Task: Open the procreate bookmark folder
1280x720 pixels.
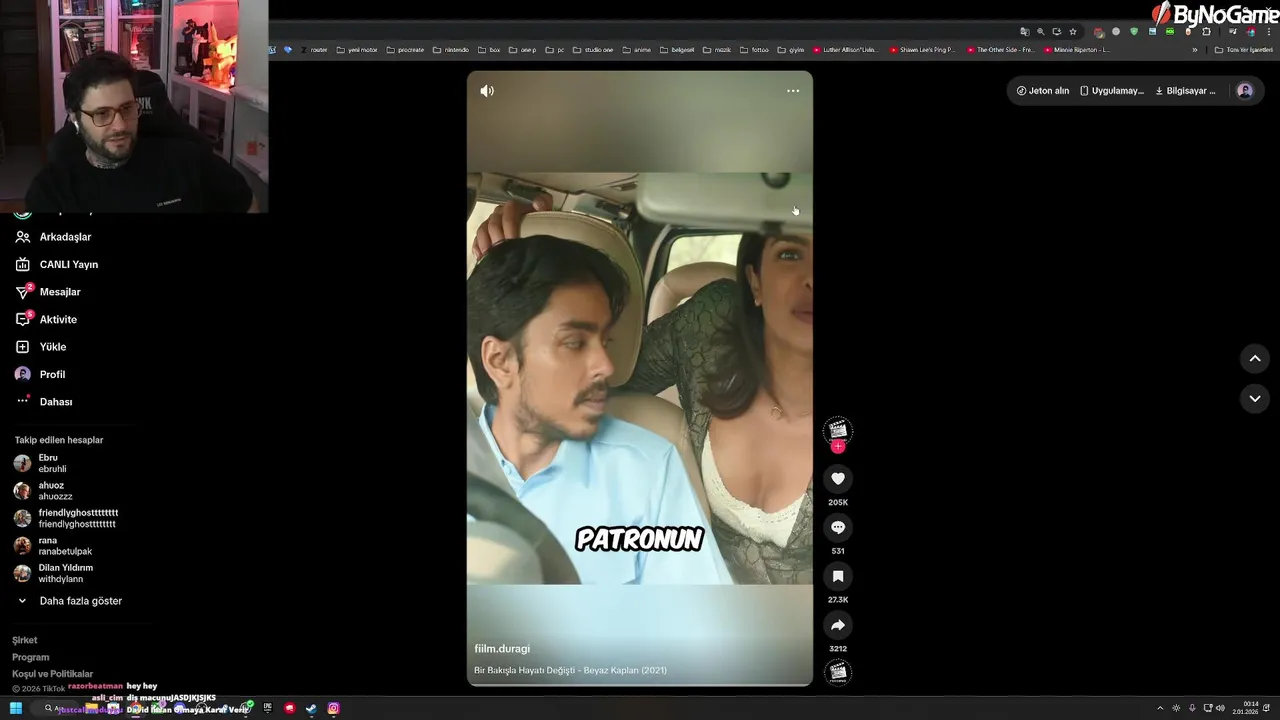Action: pos(405,50)
